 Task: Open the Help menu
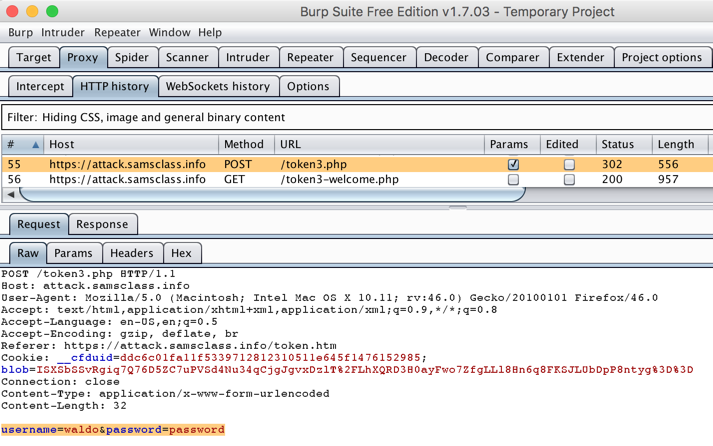[210, 32]
